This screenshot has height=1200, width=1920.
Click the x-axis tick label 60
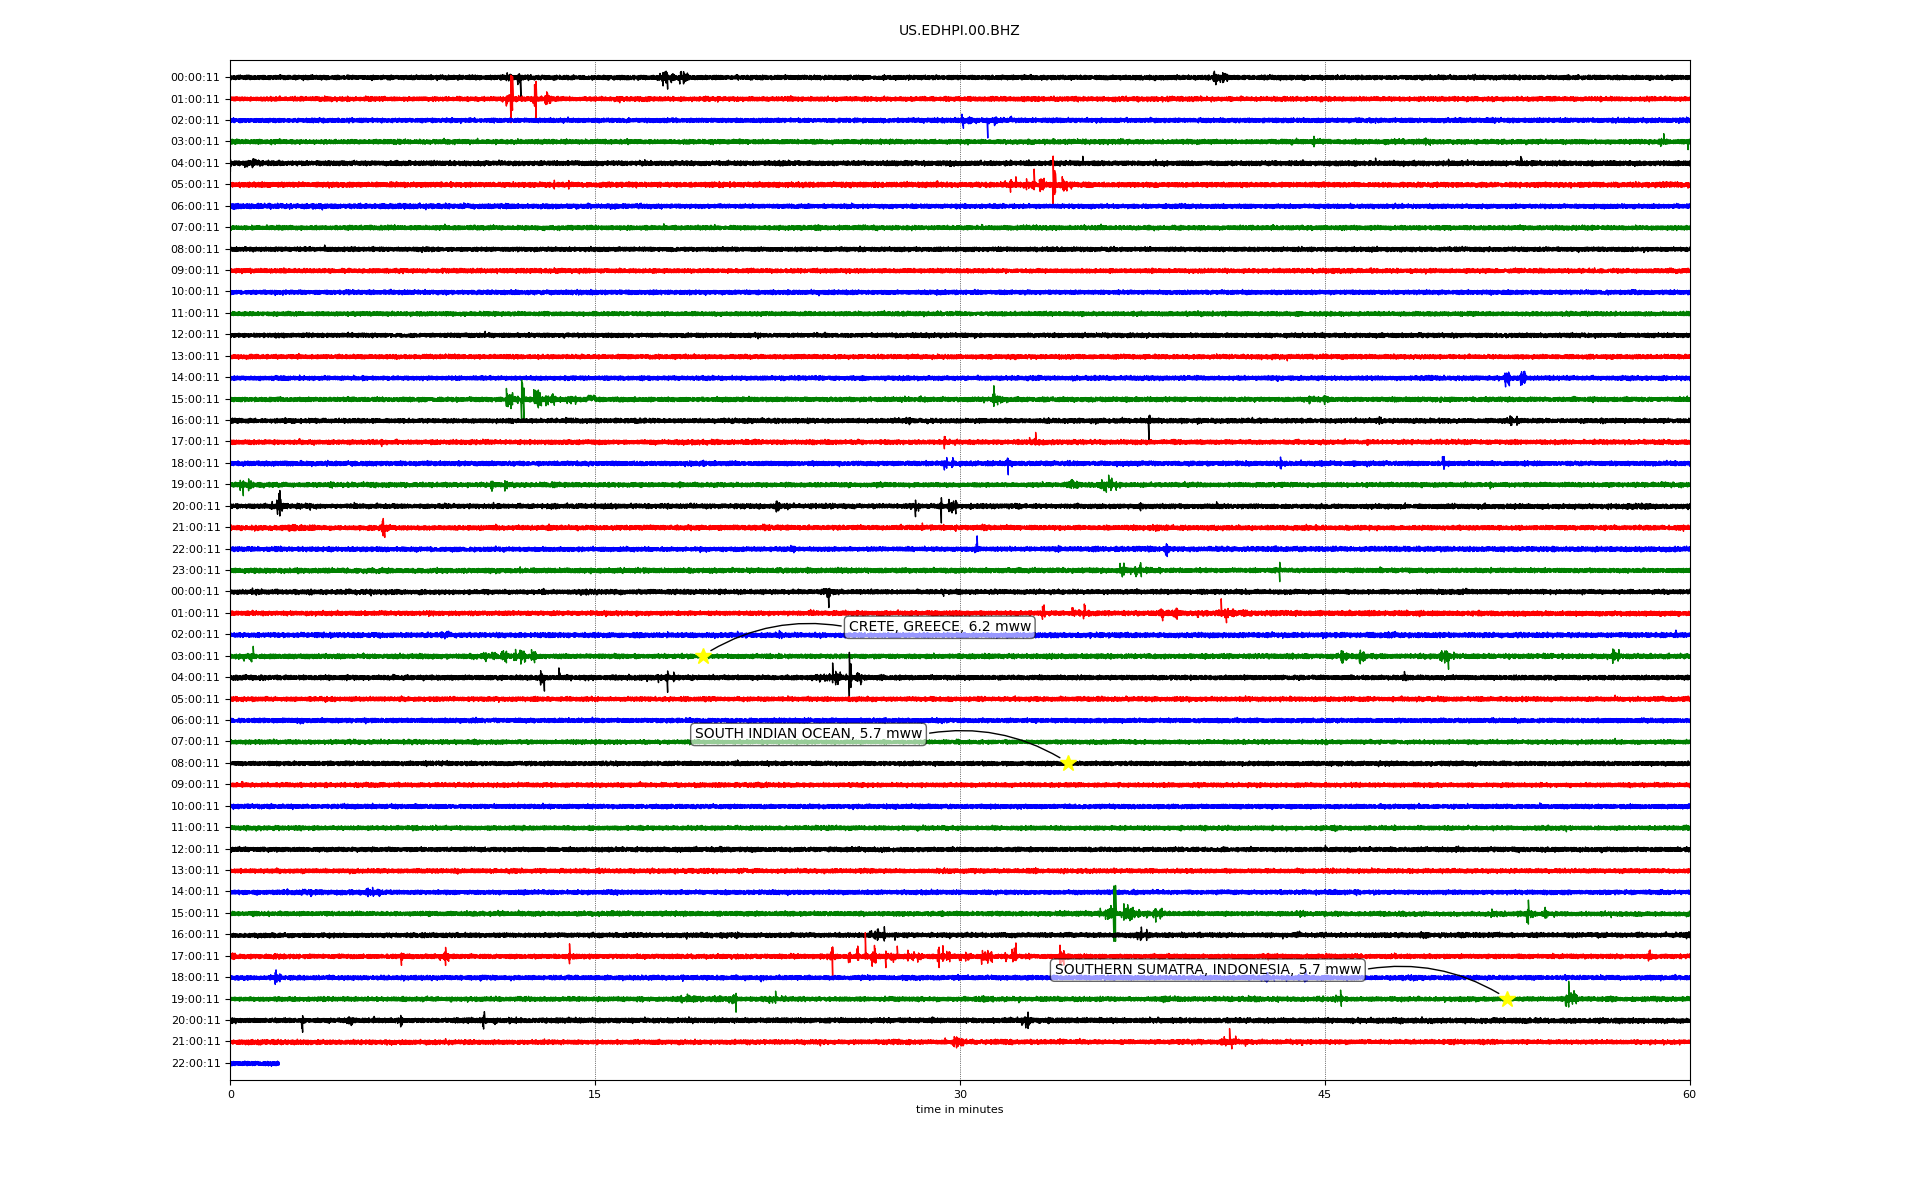[x=1689, y=1094]
